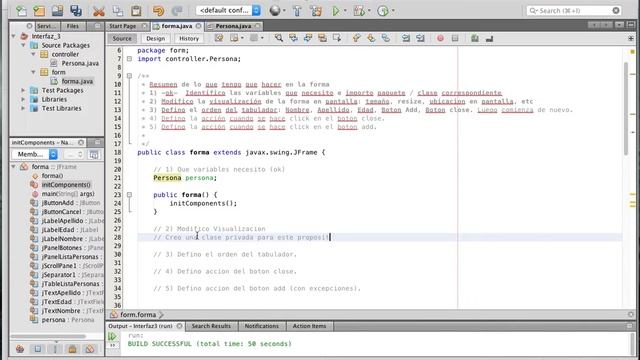The width and height of the screenshot is (640, 360).
Task: Expand the Test Packages node
Action: 23,90
